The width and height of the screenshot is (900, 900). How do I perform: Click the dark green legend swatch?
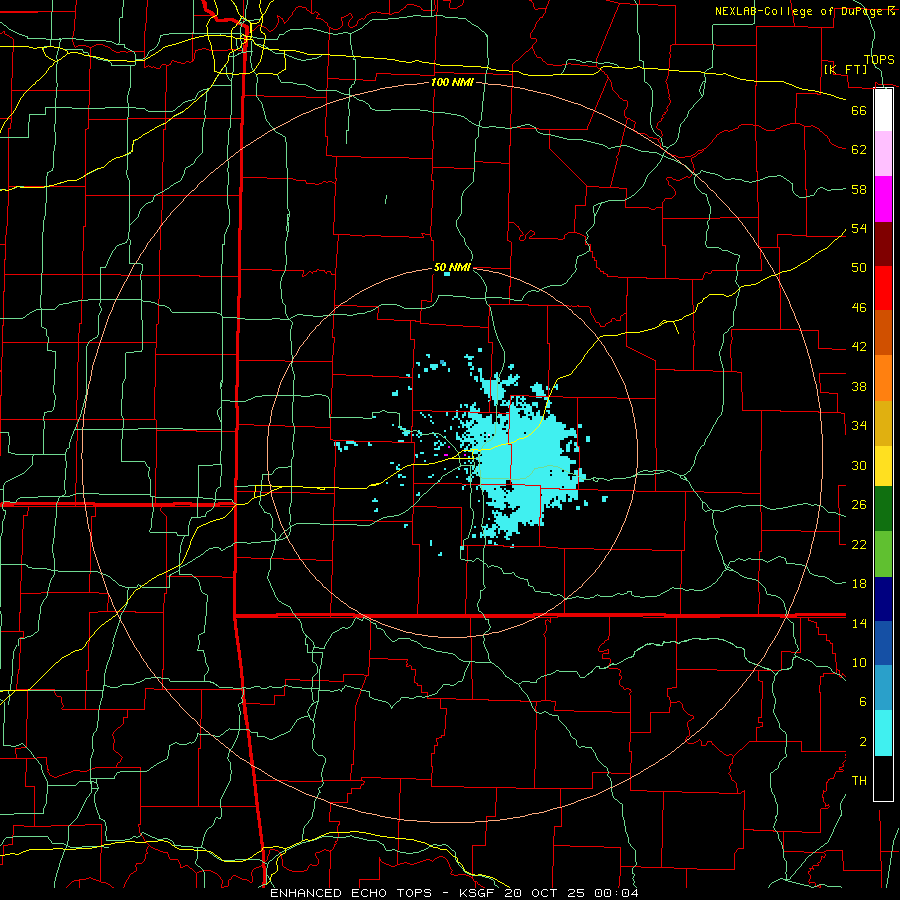[883, 508]
